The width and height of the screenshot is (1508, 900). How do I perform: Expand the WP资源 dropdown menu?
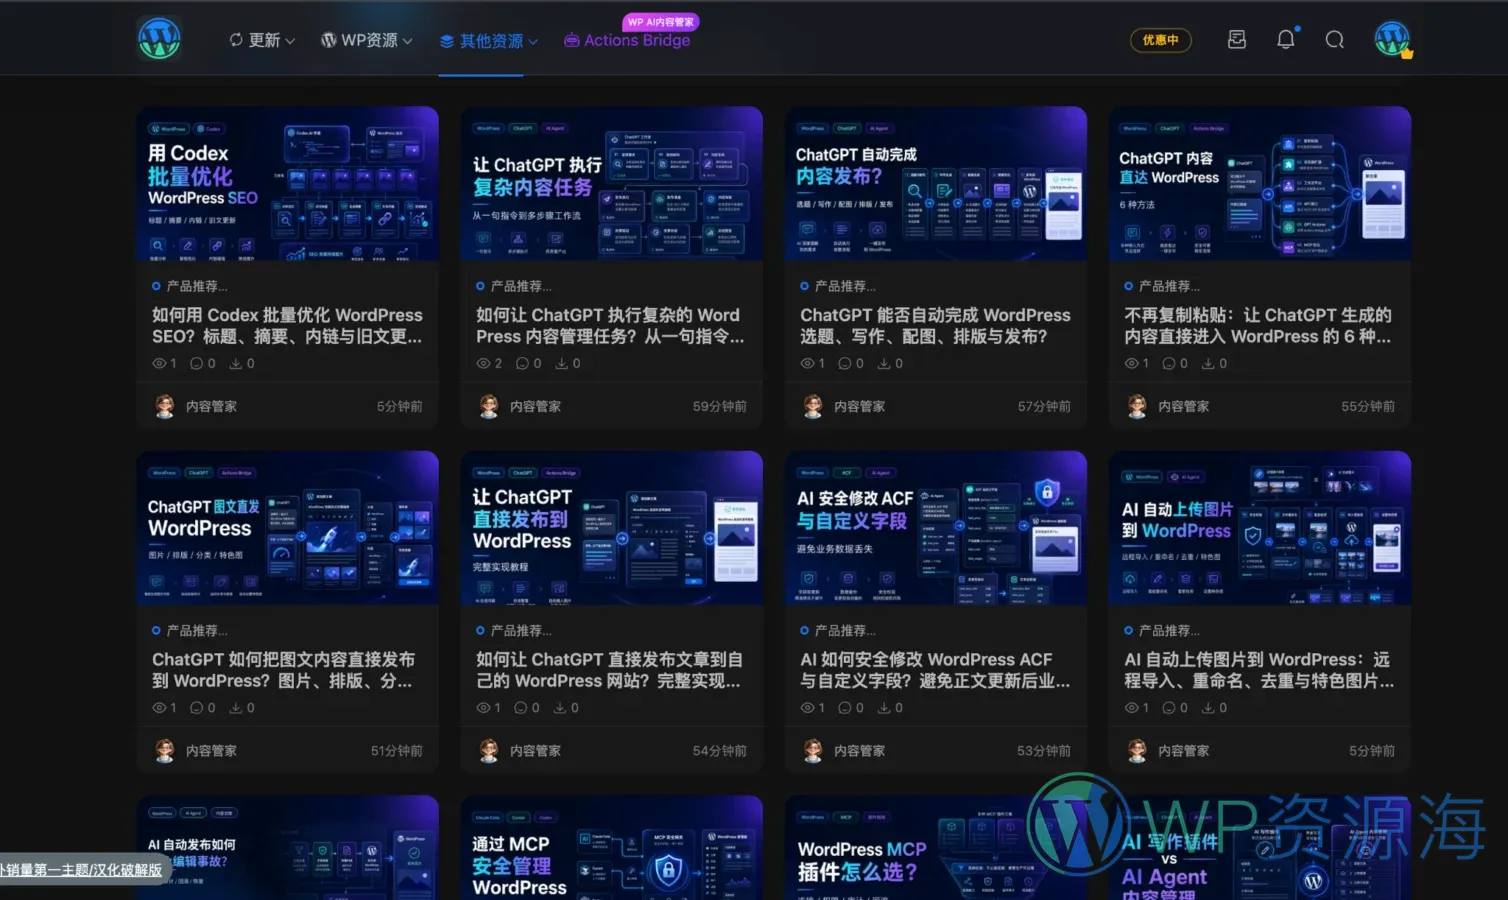pyautogui.click(x=366, y=40)
